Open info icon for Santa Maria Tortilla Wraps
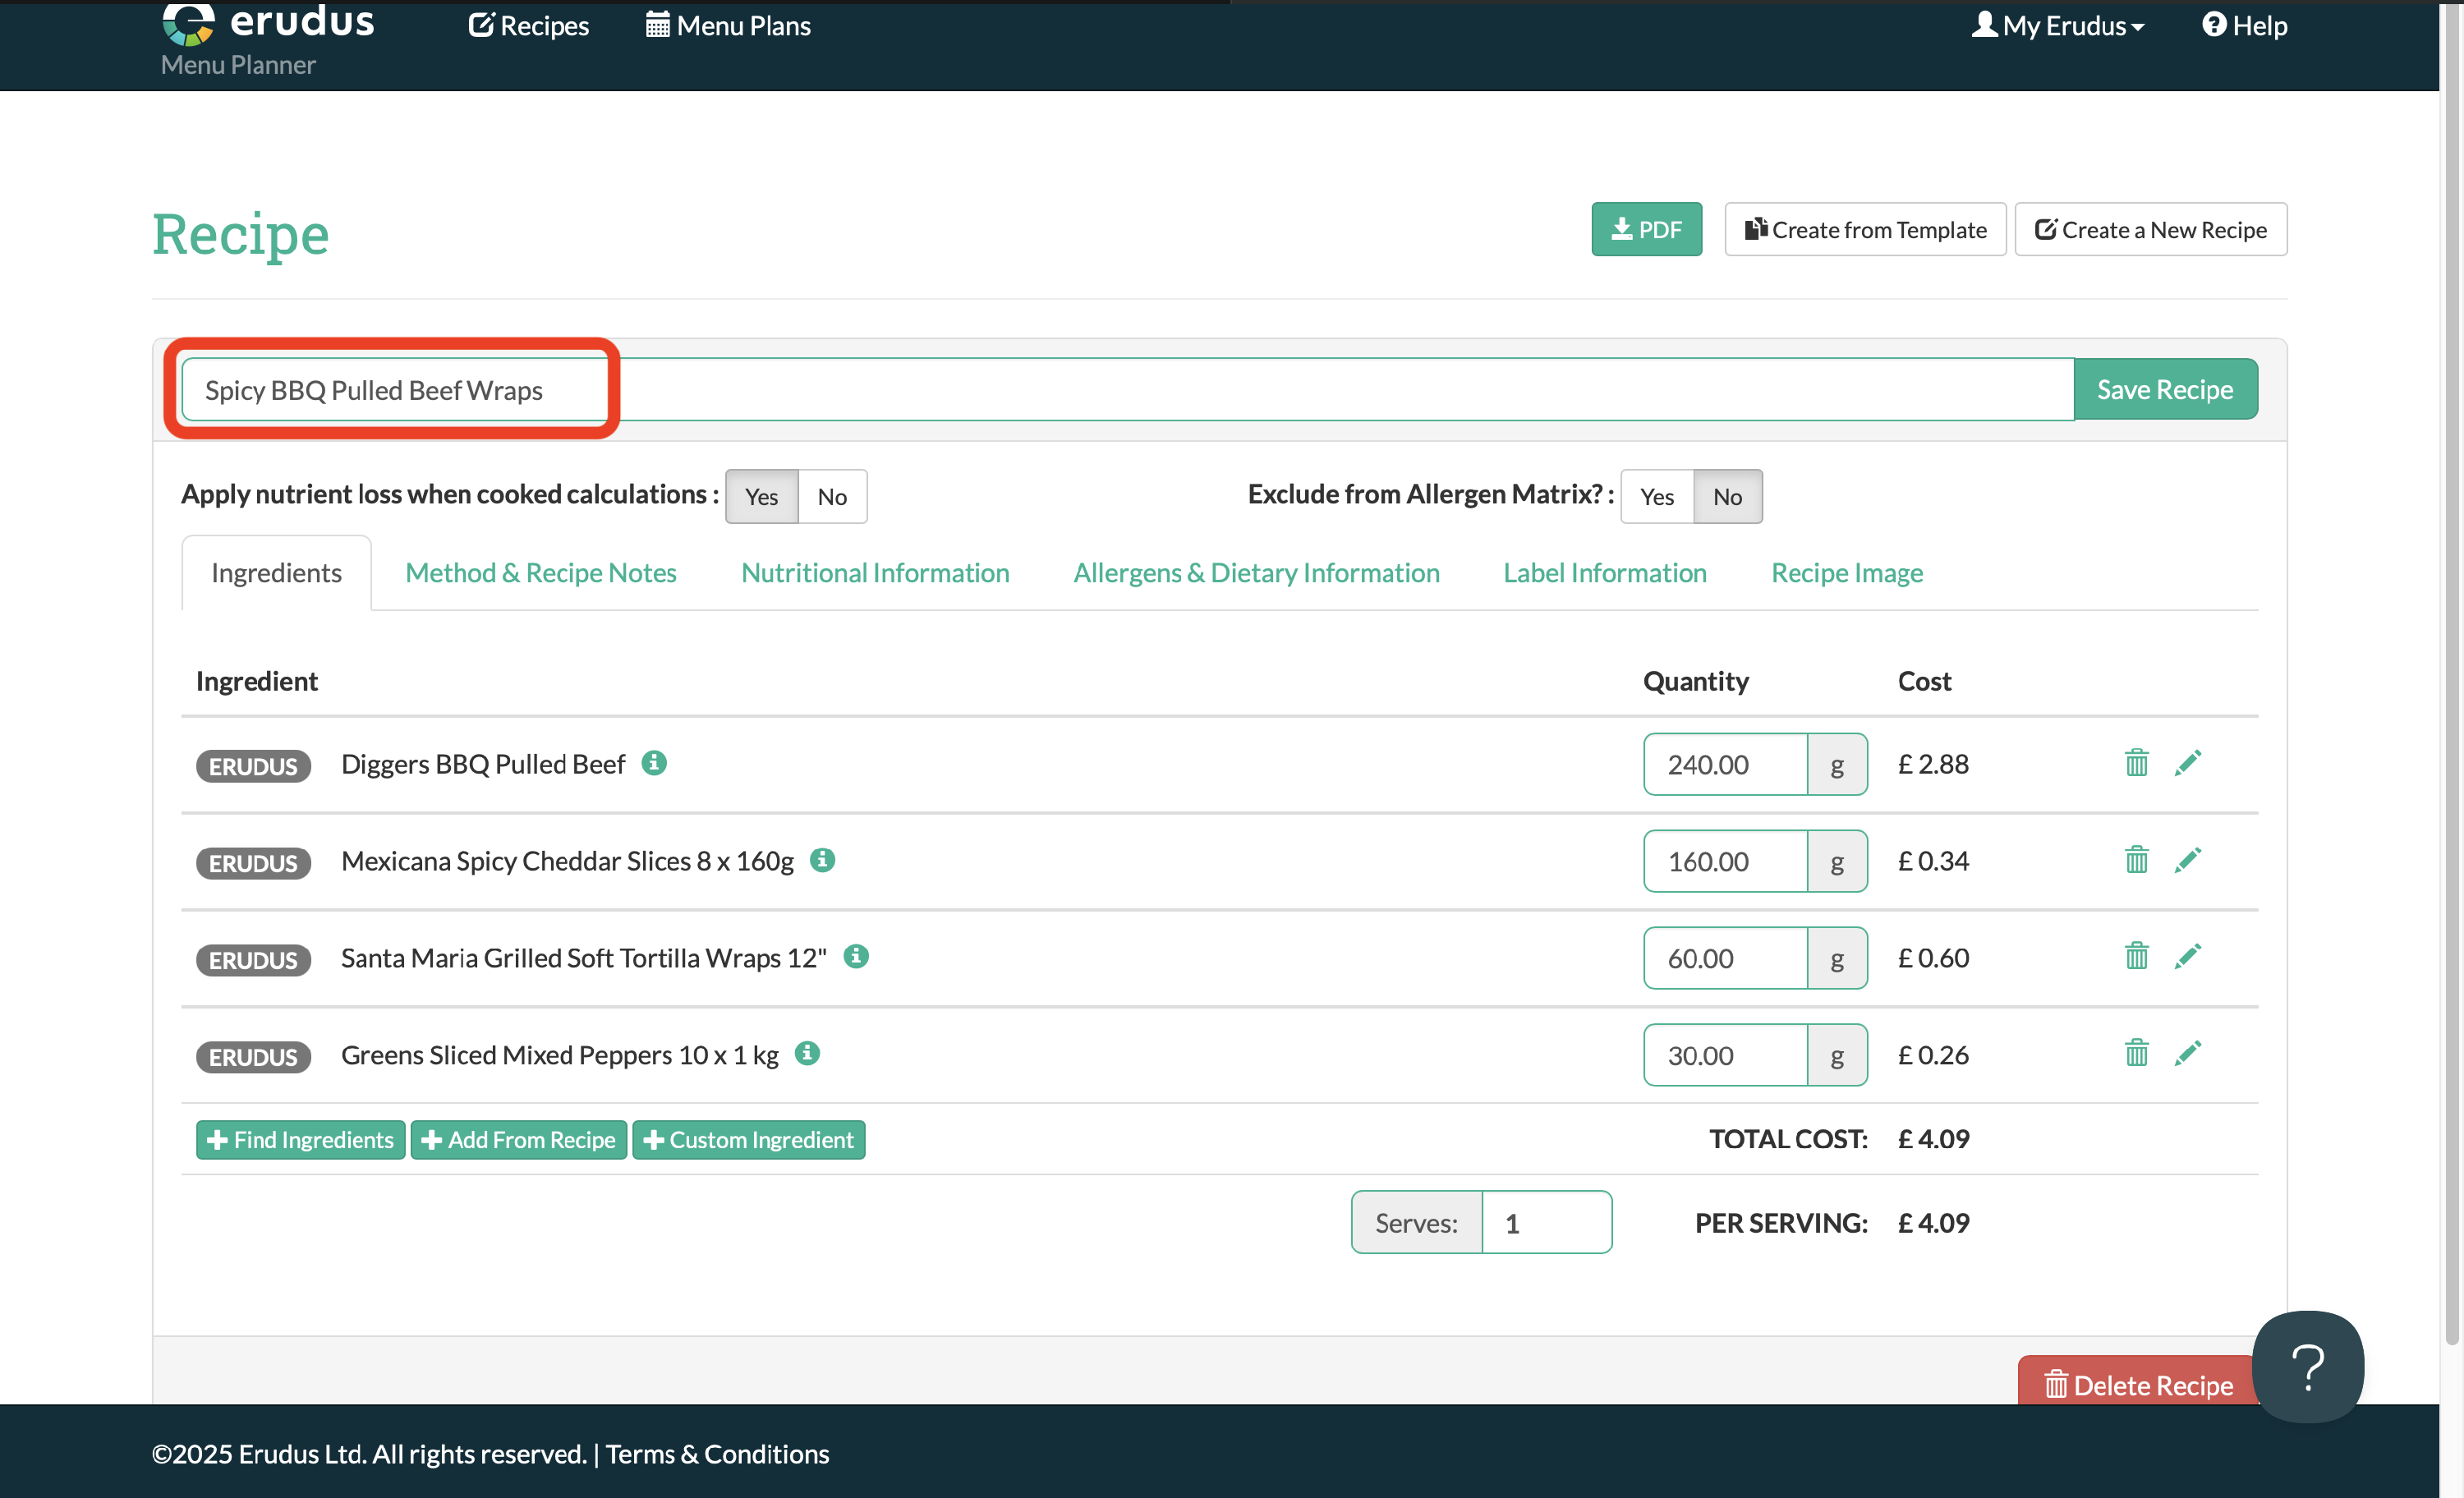 pyautogui.click(x=856, y=956)
